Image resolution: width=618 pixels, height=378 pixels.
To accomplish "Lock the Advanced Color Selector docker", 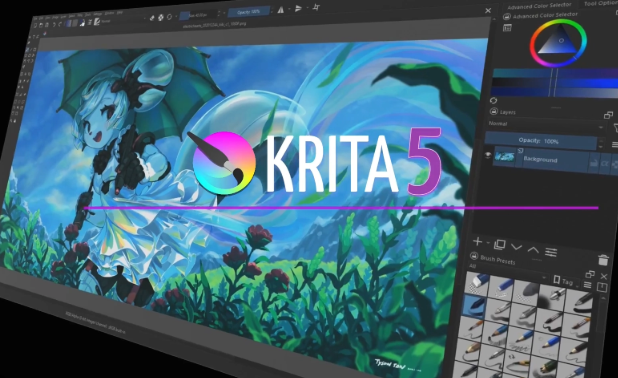I will [x=507, y=17].
